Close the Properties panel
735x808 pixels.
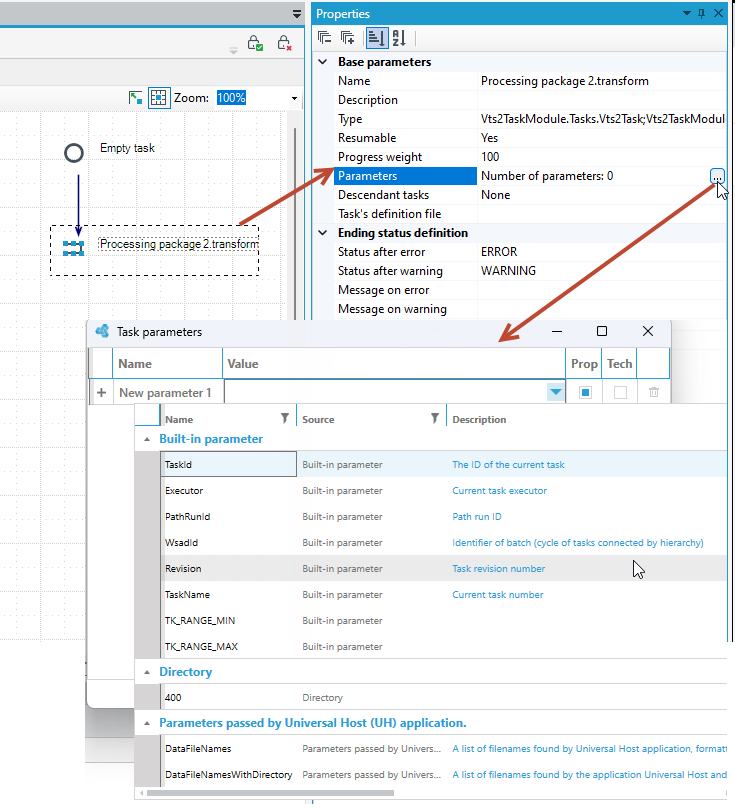[x=718, y=13]
